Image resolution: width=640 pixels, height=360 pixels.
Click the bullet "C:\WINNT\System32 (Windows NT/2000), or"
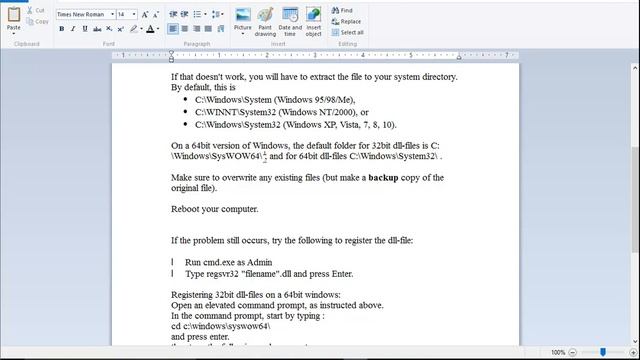point(282,112)
